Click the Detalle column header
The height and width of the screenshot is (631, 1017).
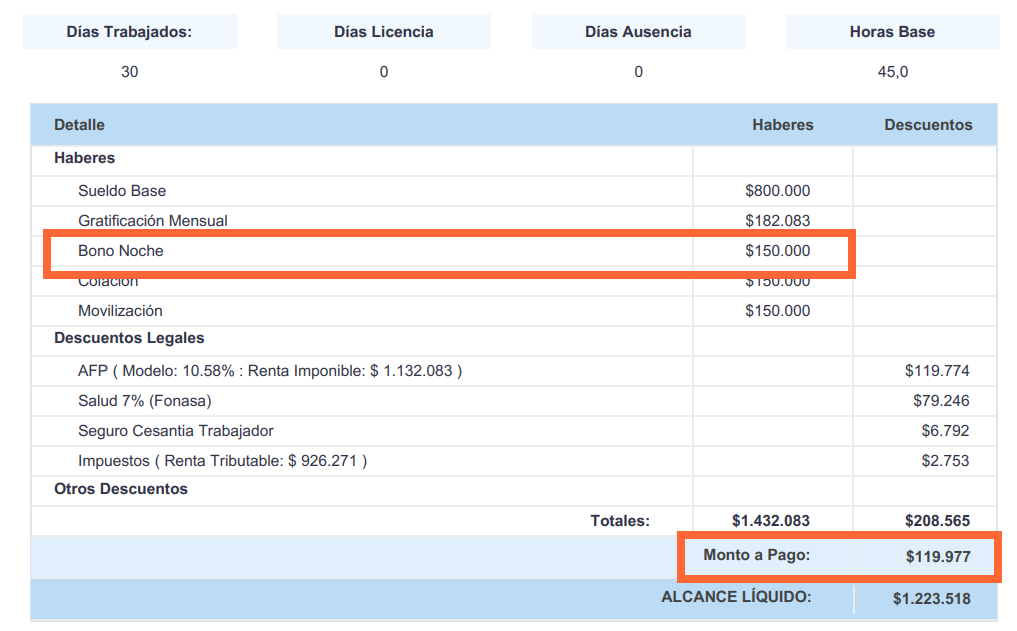(x=80, y=125)
